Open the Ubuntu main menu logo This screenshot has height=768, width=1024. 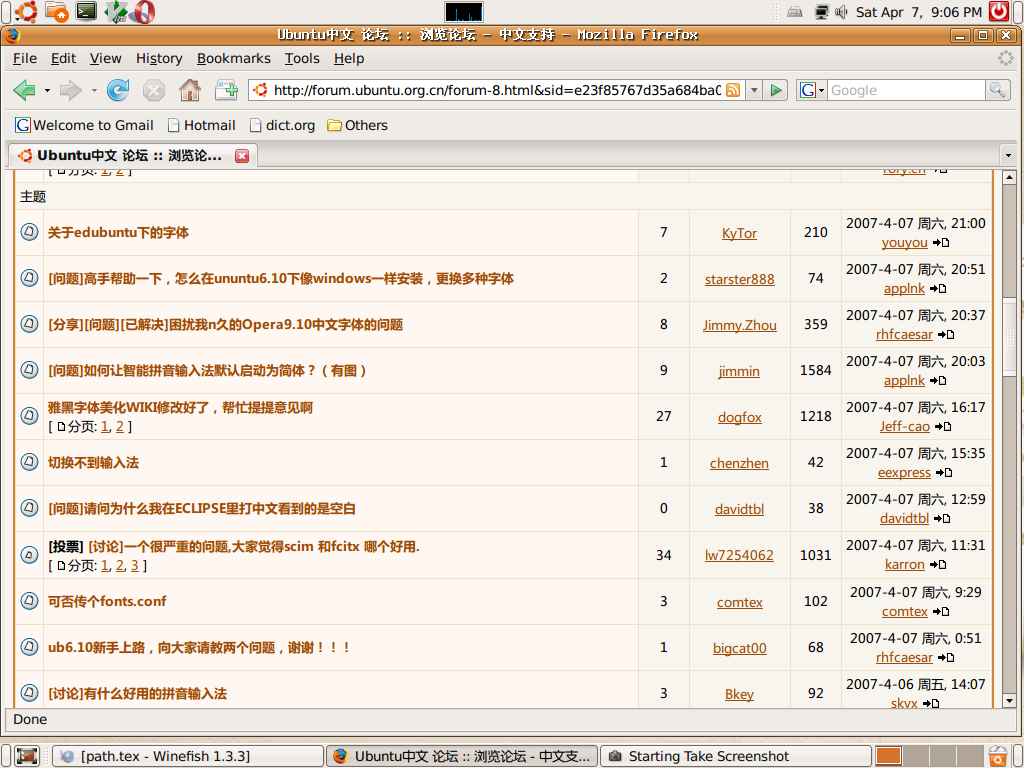[x=26, y=12]
